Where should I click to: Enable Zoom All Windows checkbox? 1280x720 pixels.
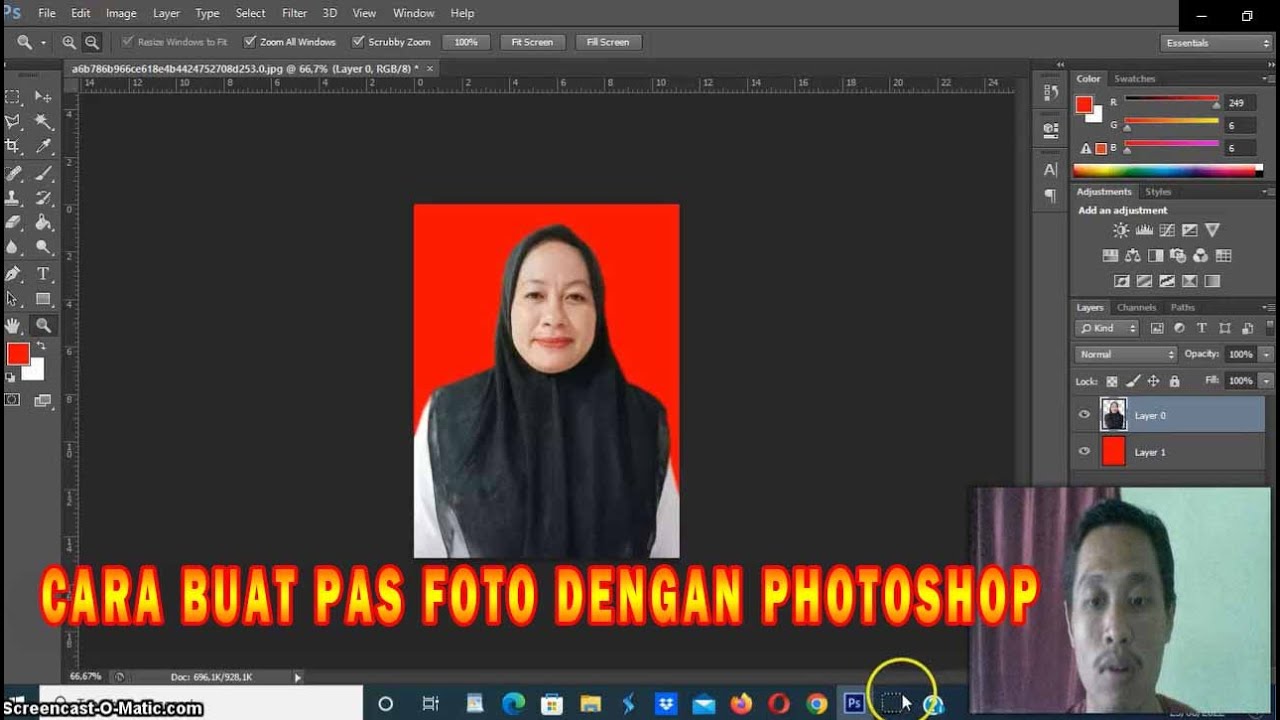pyautogui.click(x=250, y=42)
